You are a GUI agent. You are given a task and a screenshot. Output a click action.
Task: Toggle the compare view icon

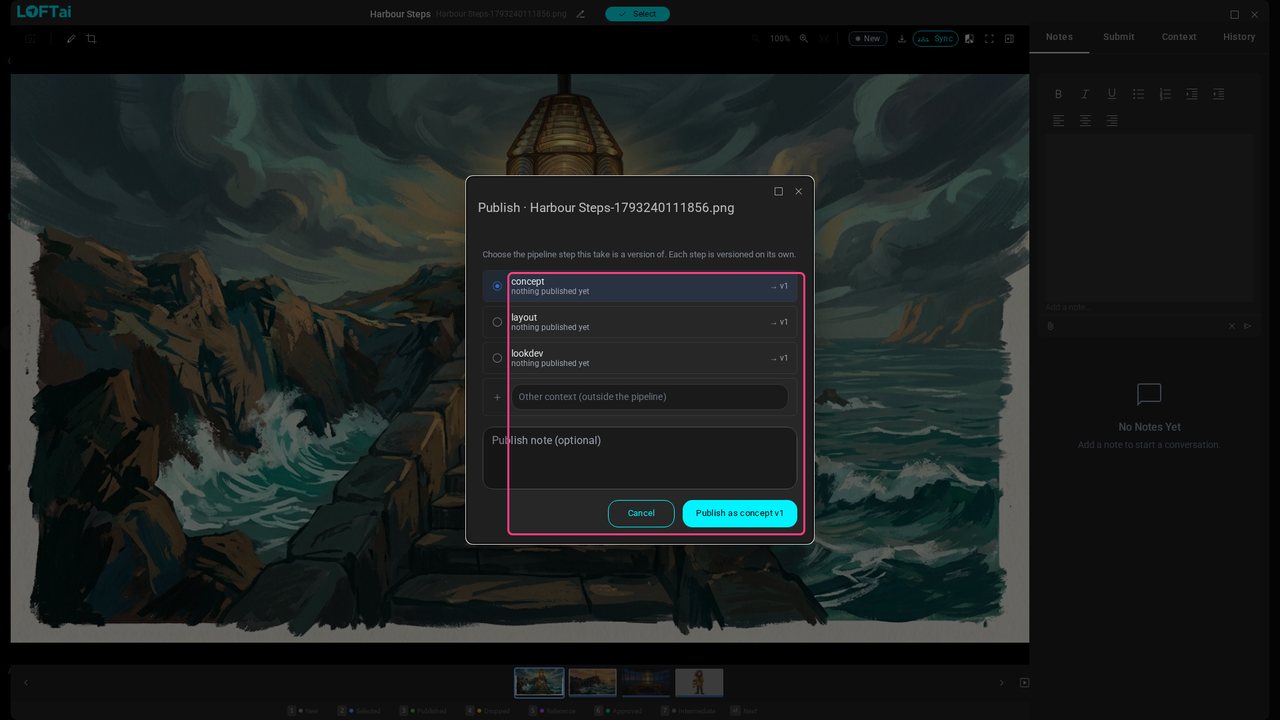pos(969,39)
